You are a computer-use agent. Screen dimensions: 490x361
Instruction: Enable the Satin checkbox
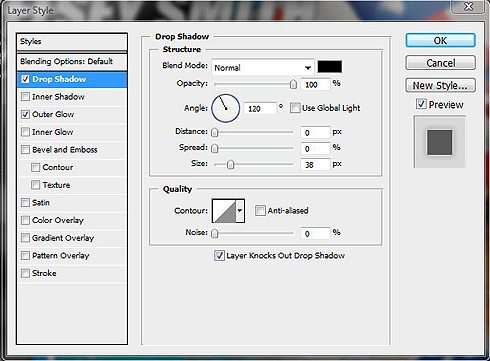point(25,202)
